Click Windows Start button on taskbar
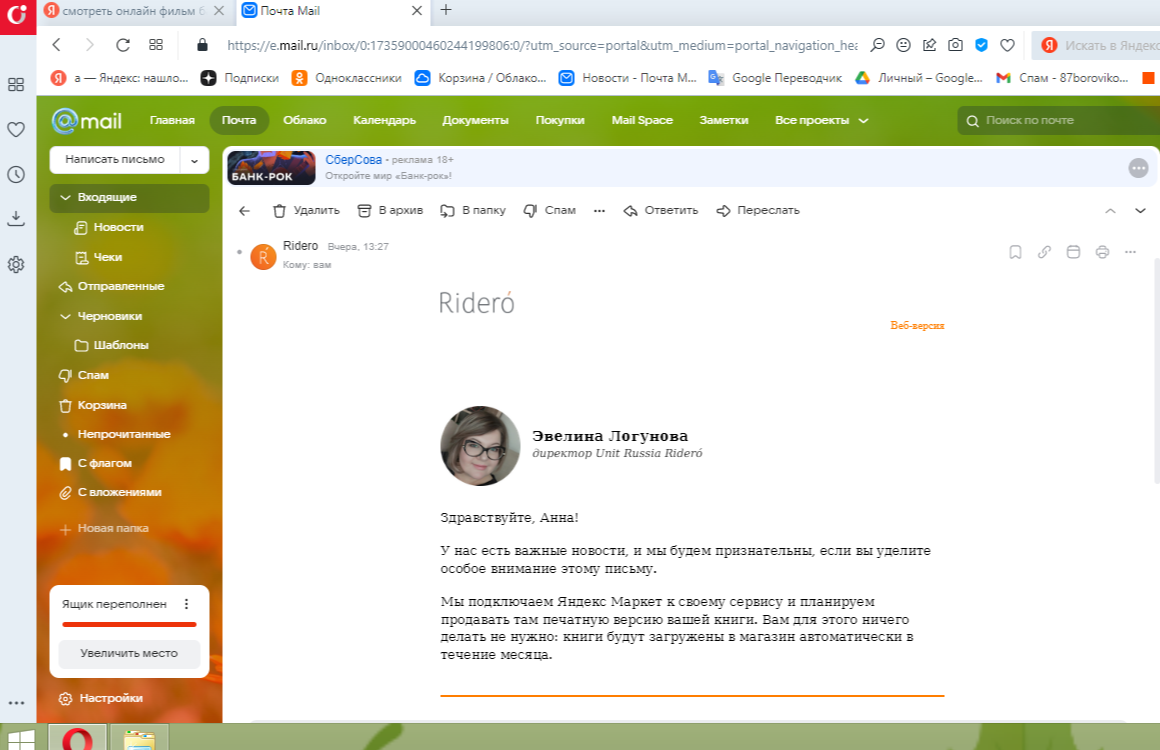1160x750 pixels. (x=19, y=738)
